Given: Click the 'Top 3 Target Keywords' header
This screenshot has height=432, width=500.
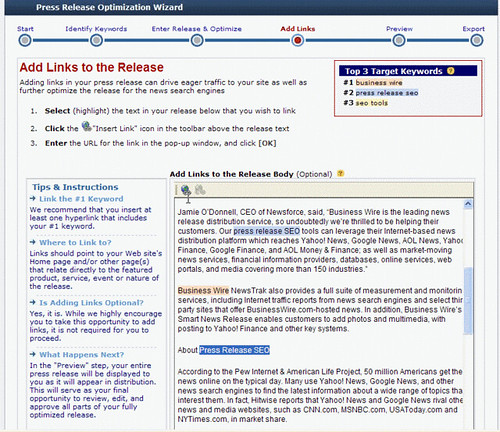Looking at the screenshot, I should click(x=394, y=71).
